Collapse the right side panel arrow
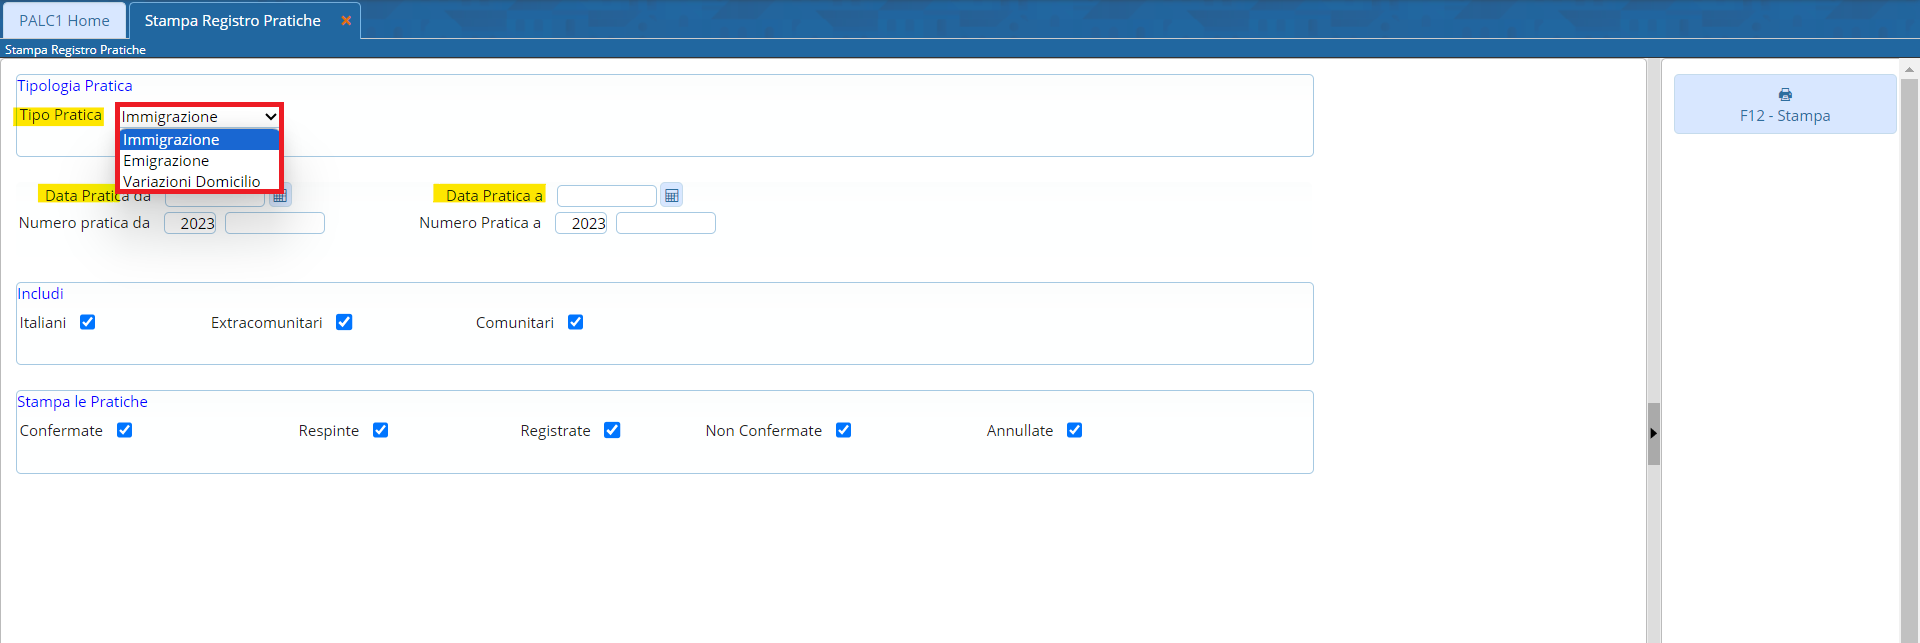1920x643 pixels. coord(1653,433)
